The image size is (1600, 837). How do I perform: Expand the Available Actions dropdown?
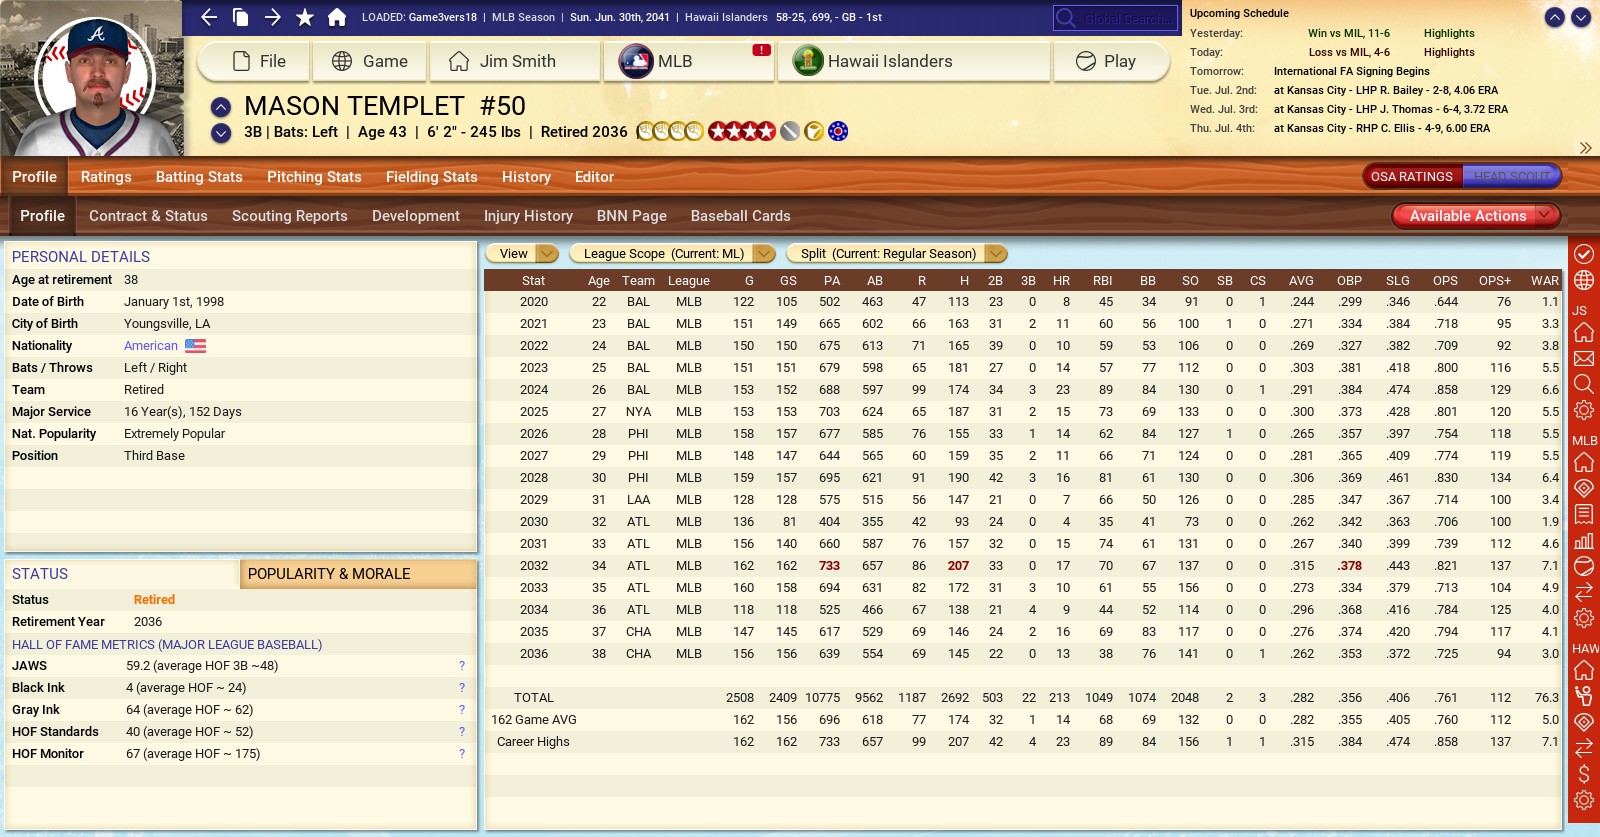pos(1476,216)
